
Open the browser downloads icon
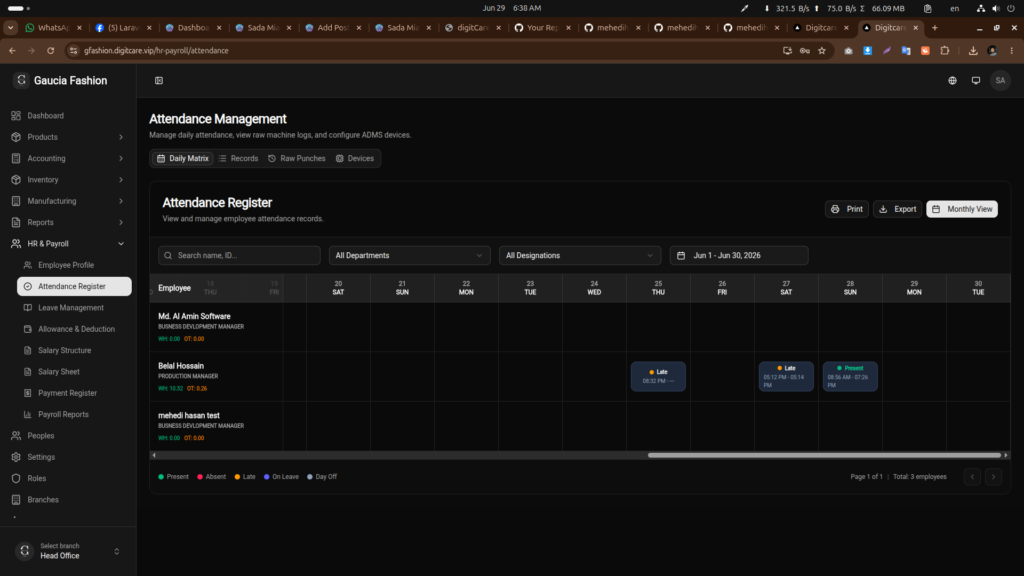point(973,50)
